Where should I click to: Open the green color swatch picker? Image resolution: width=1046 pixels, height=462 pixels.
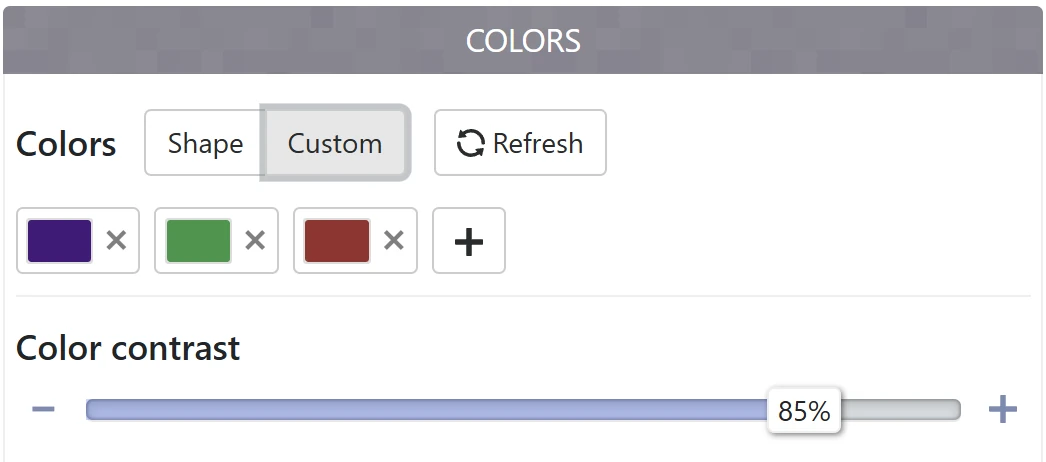click(x=198, y=241)
